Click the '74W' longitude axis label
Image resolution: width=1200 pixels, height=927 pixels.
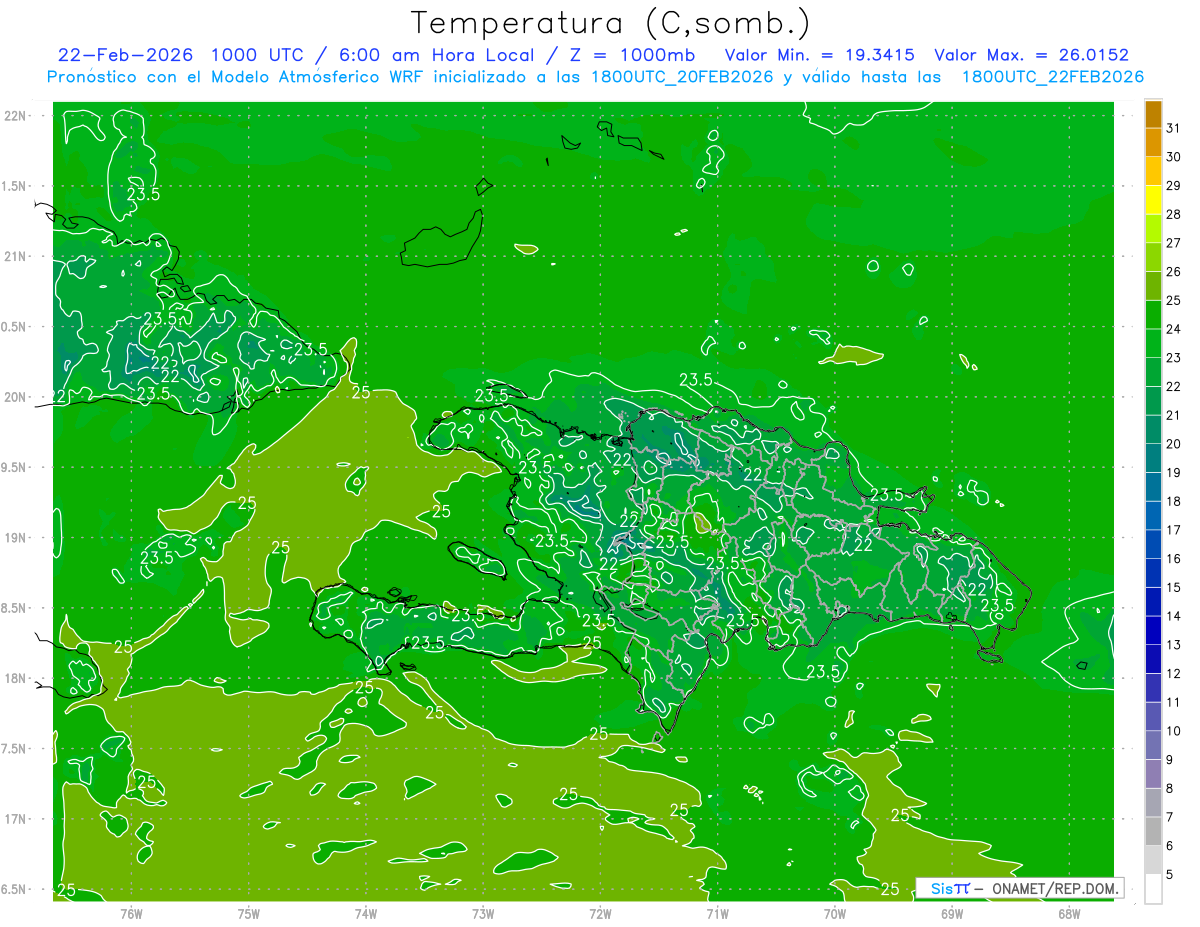click(366, 913)
